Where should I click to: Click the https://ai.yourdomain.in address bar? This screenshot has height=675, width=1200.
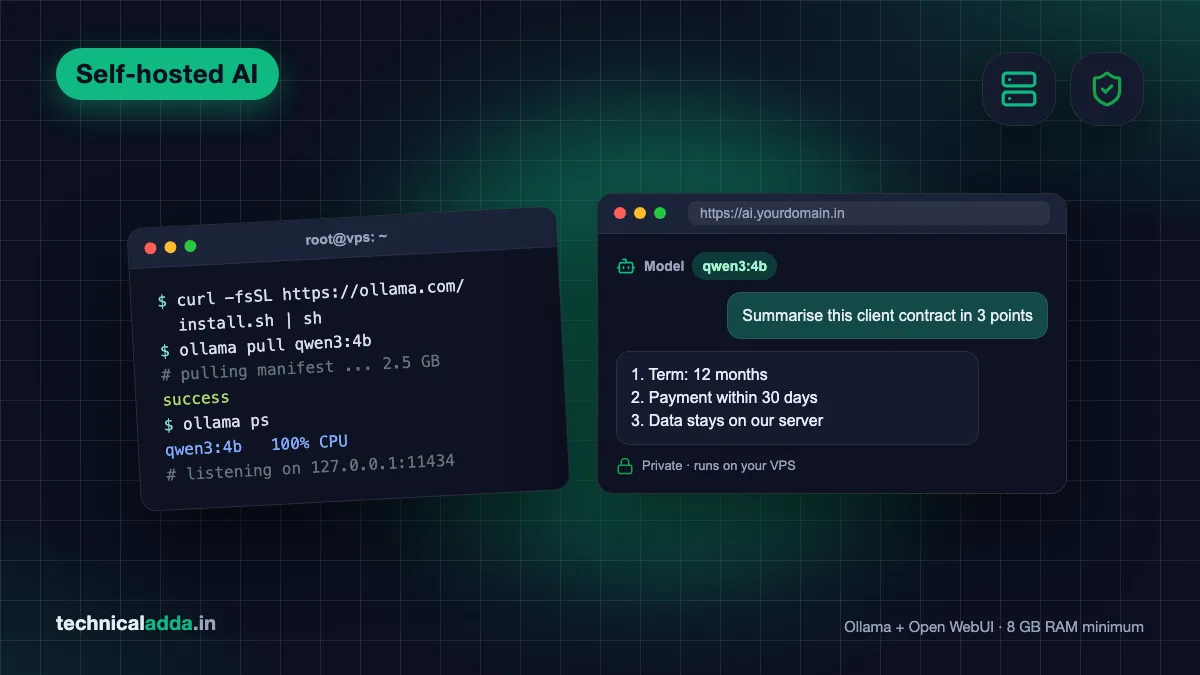point(868,213)
